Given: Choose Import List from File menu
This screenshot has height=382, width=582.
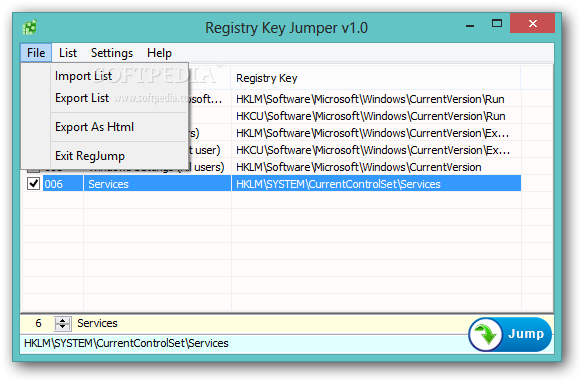Looking at the screenshot, I should (83, 76).
